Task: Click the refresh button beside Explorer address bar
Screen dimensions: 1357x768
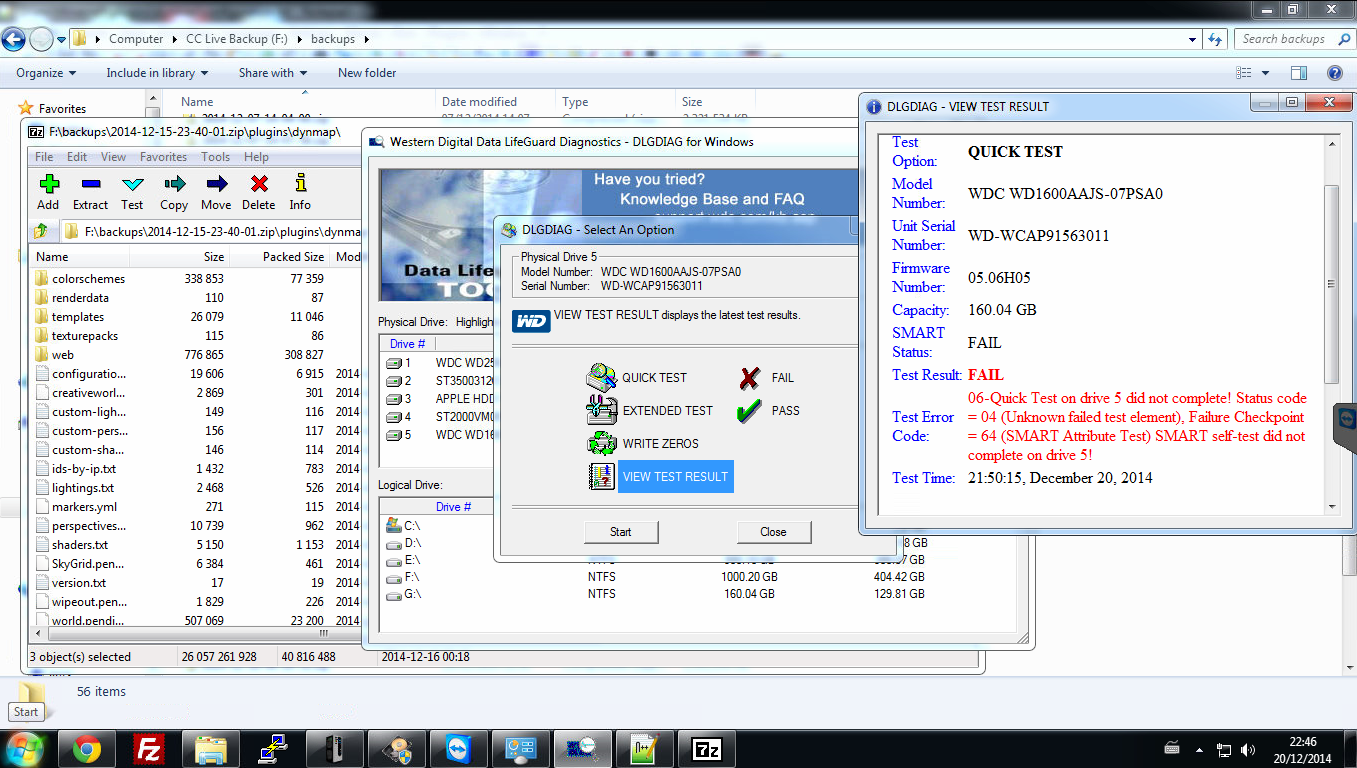Action: (1215, 39)
